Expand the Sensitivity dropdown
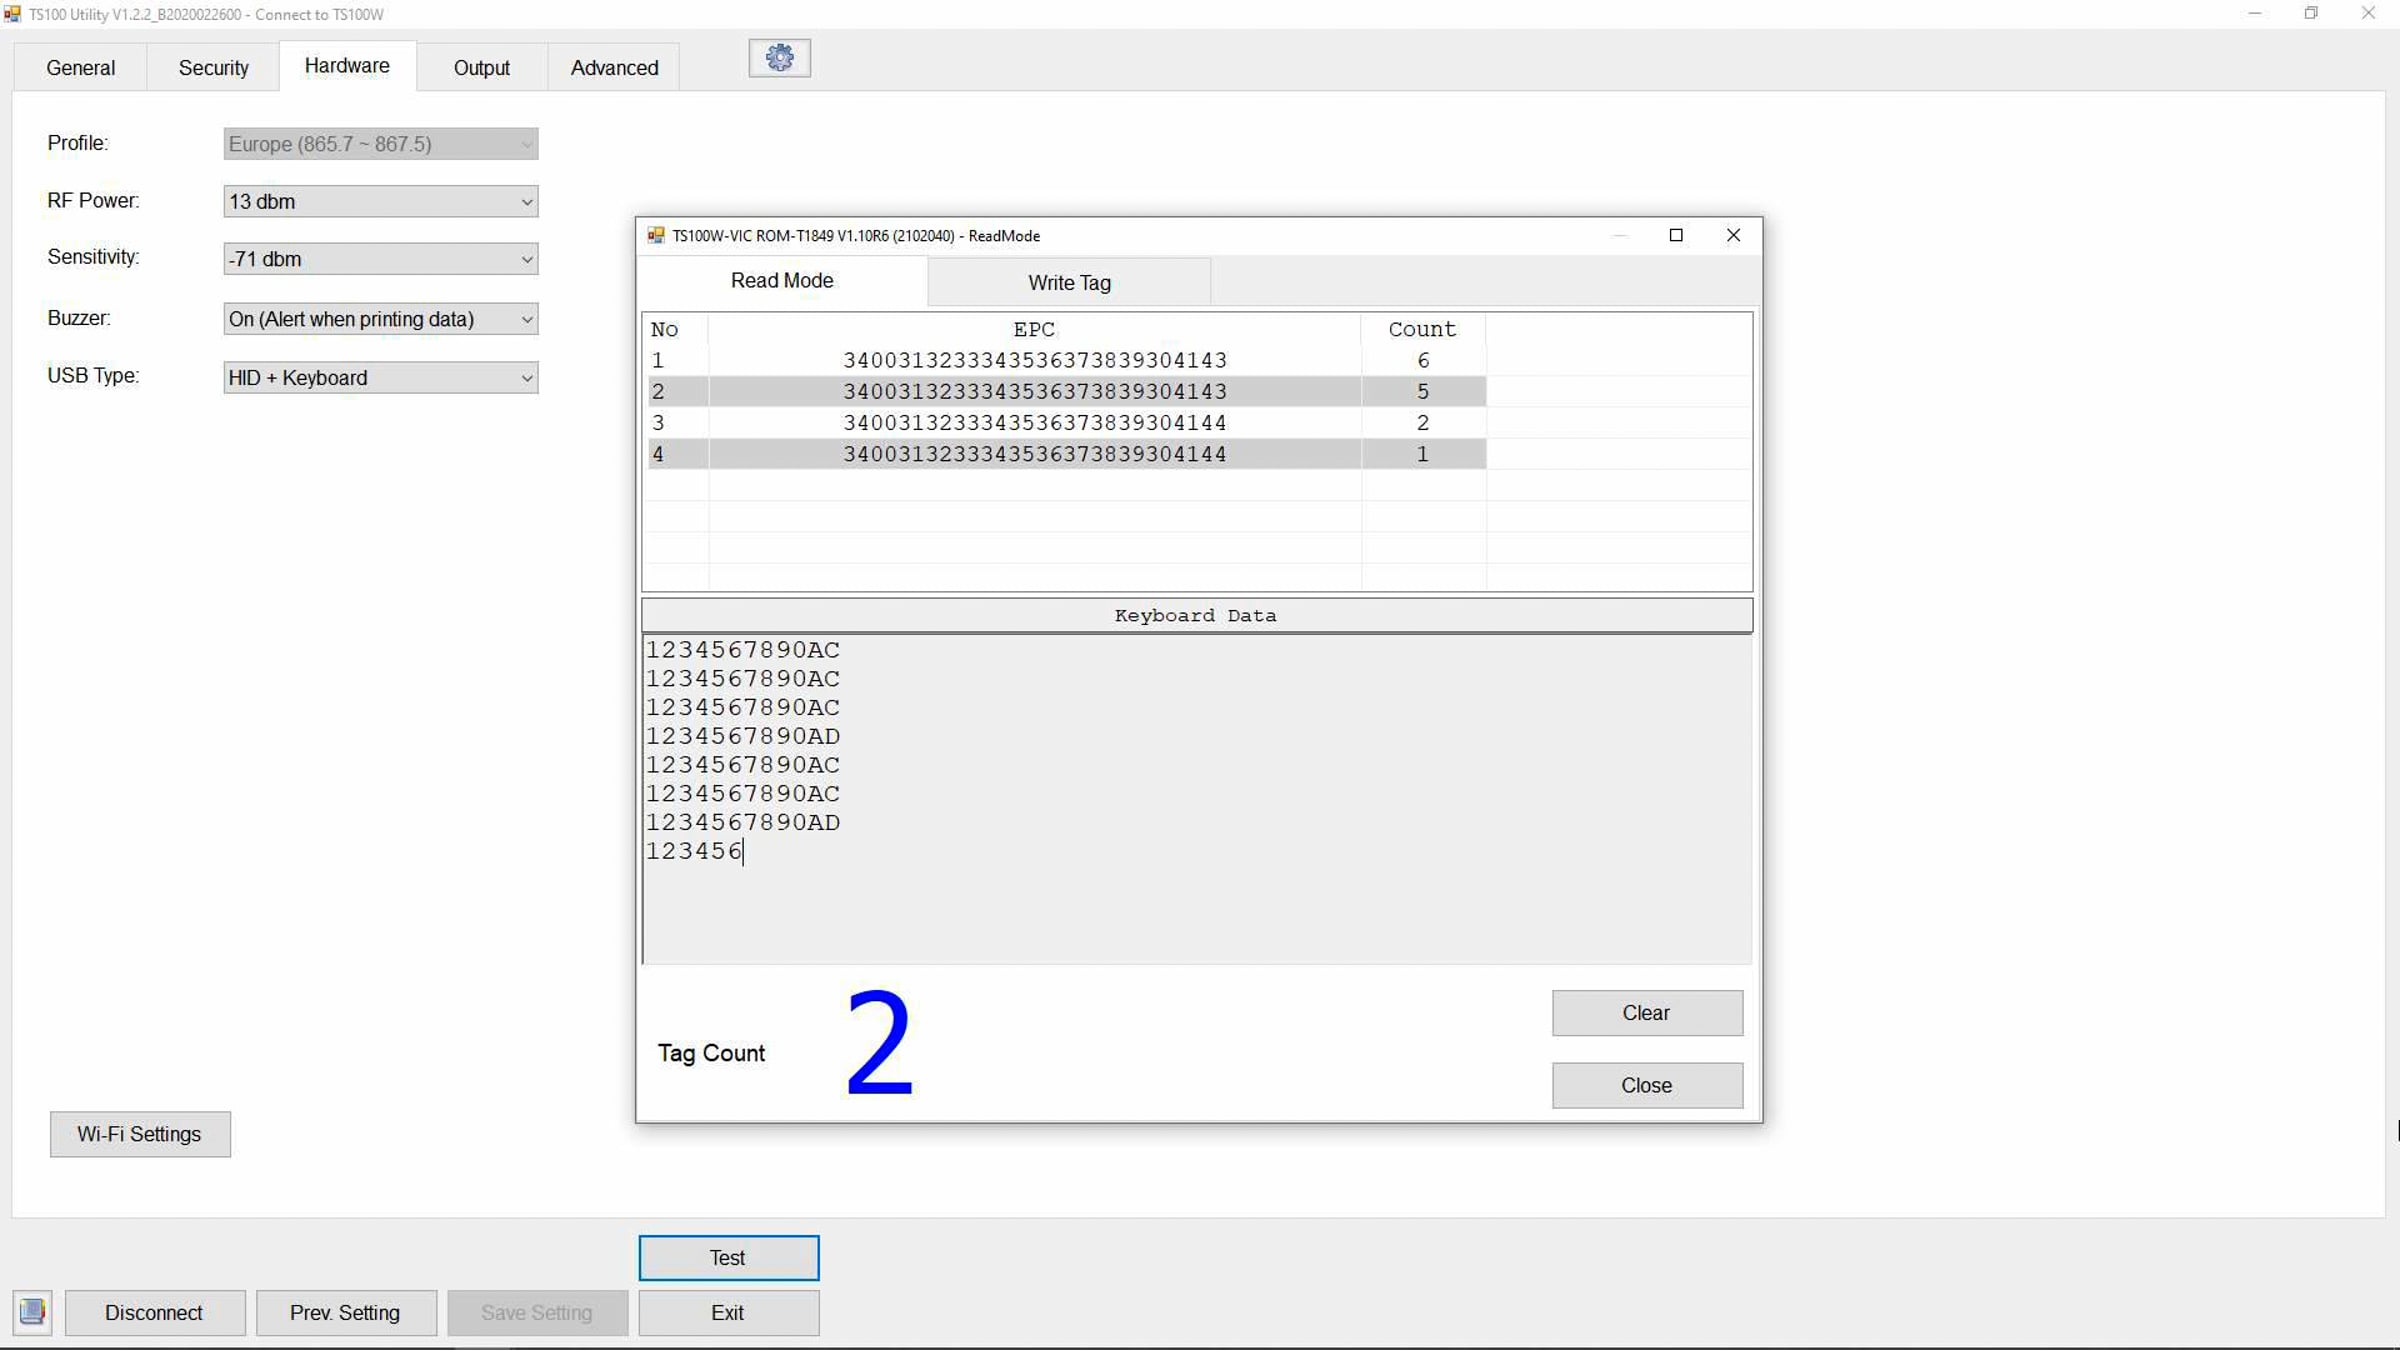The width and height of the screenshot is (2400, 1350). (x=381, y=259)
